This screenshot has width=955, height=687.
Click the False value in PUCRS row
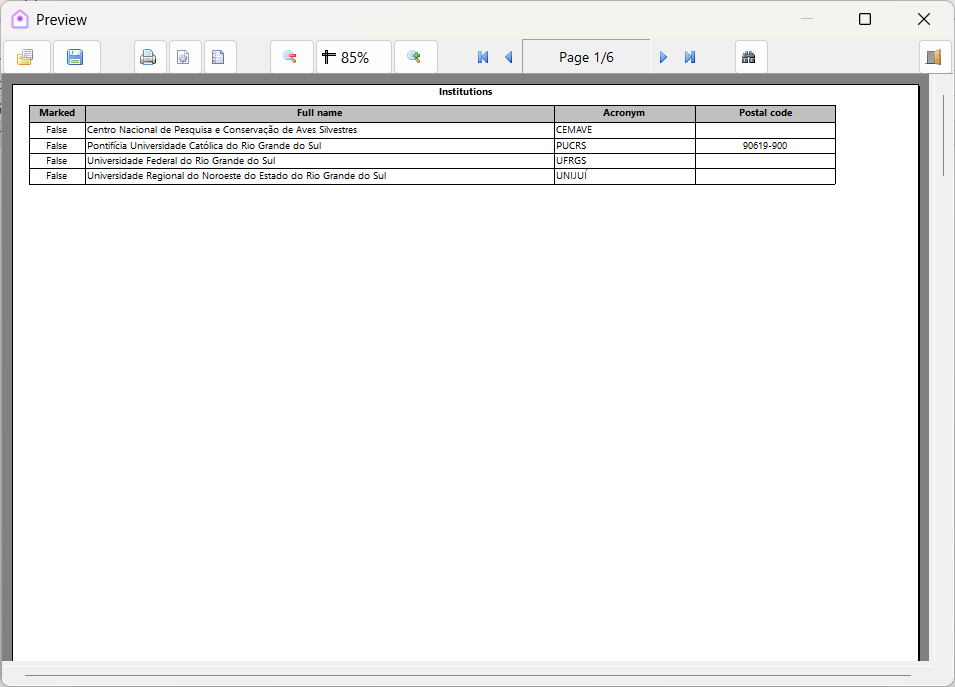pos(57,146)
